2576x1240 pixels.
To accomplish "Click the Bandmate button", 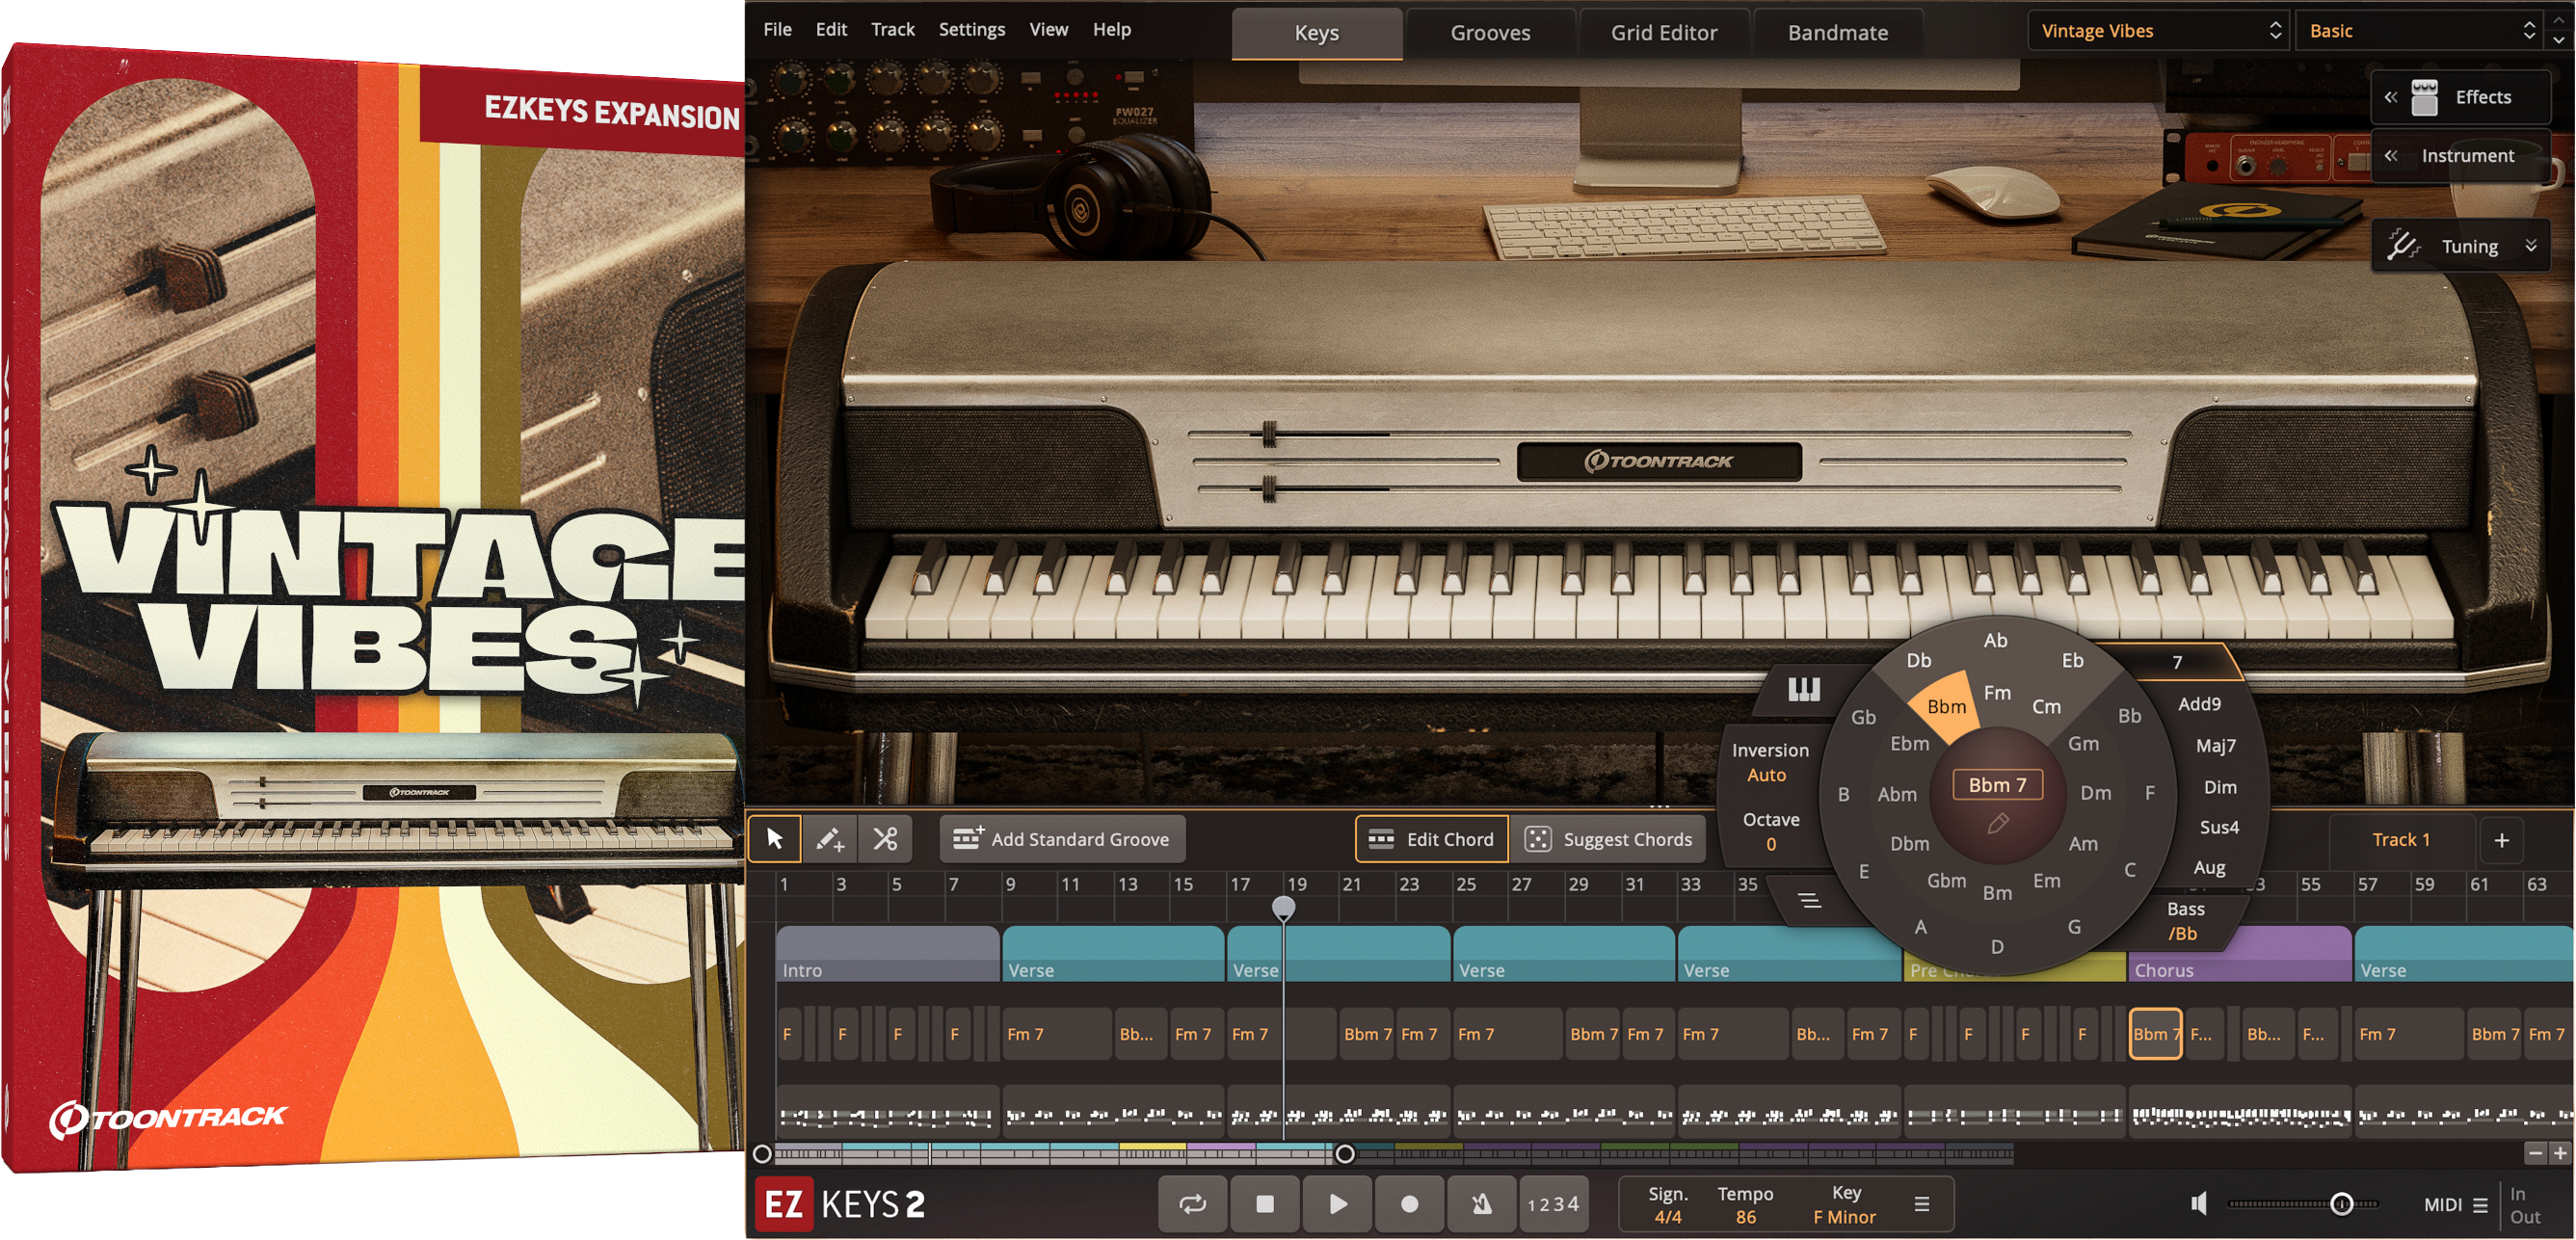I will (x=1836, y=31).
